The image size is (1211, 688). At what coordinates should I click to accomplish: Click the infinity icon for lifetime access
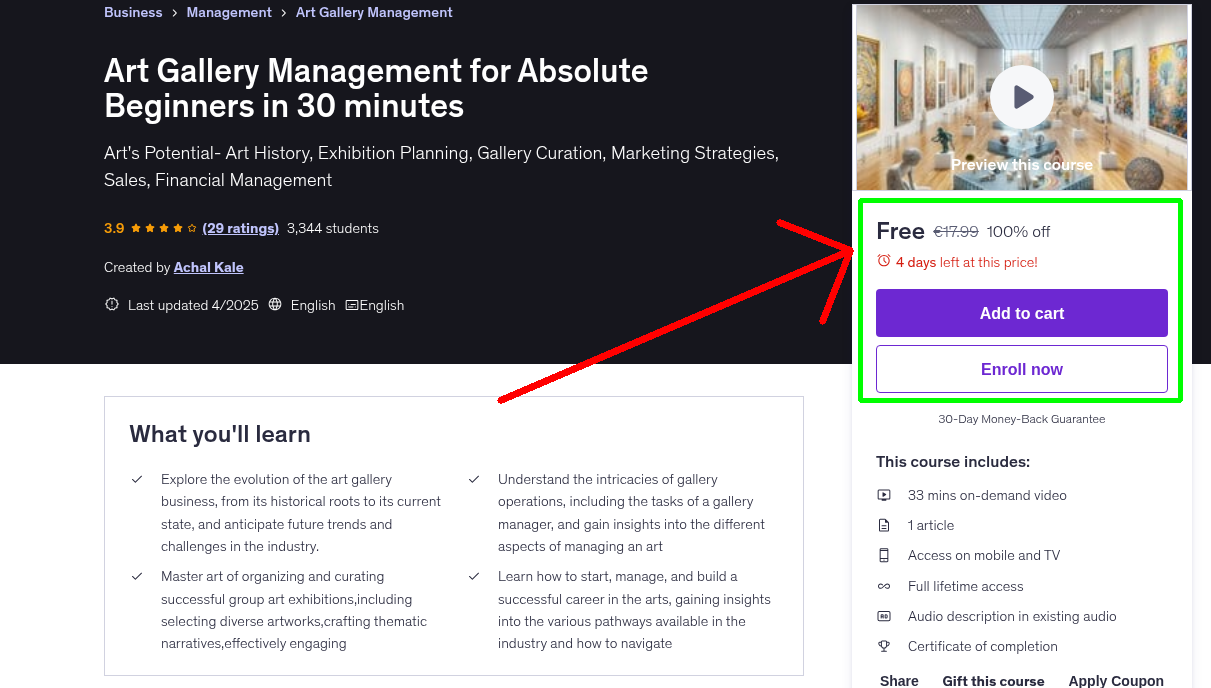coord(884,586)
